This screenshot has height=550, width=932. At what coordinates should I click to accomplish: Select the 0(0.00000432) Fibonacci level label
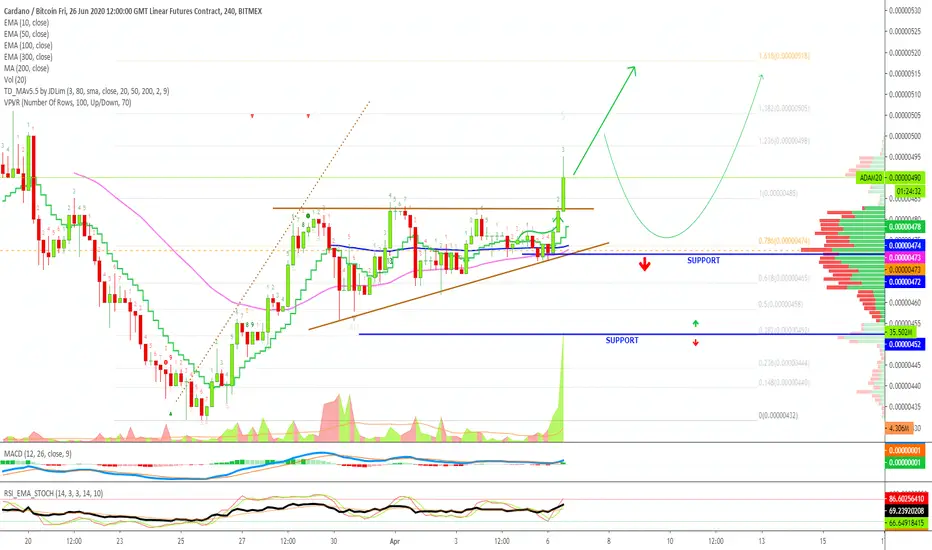[778, 415]
